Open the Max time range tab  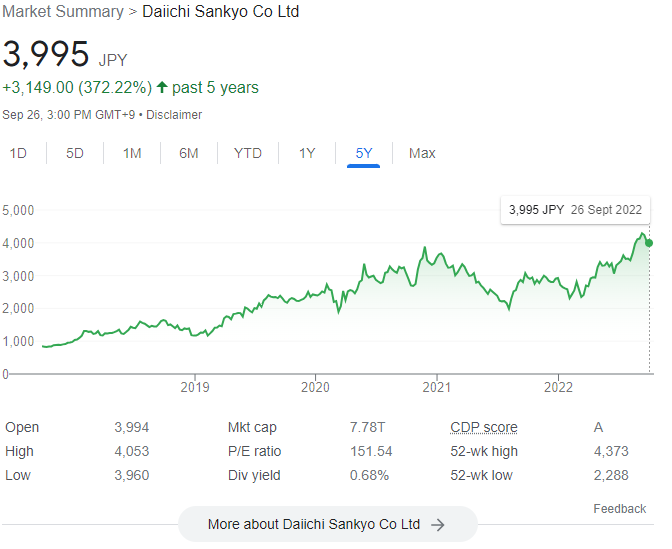point(422,153)
